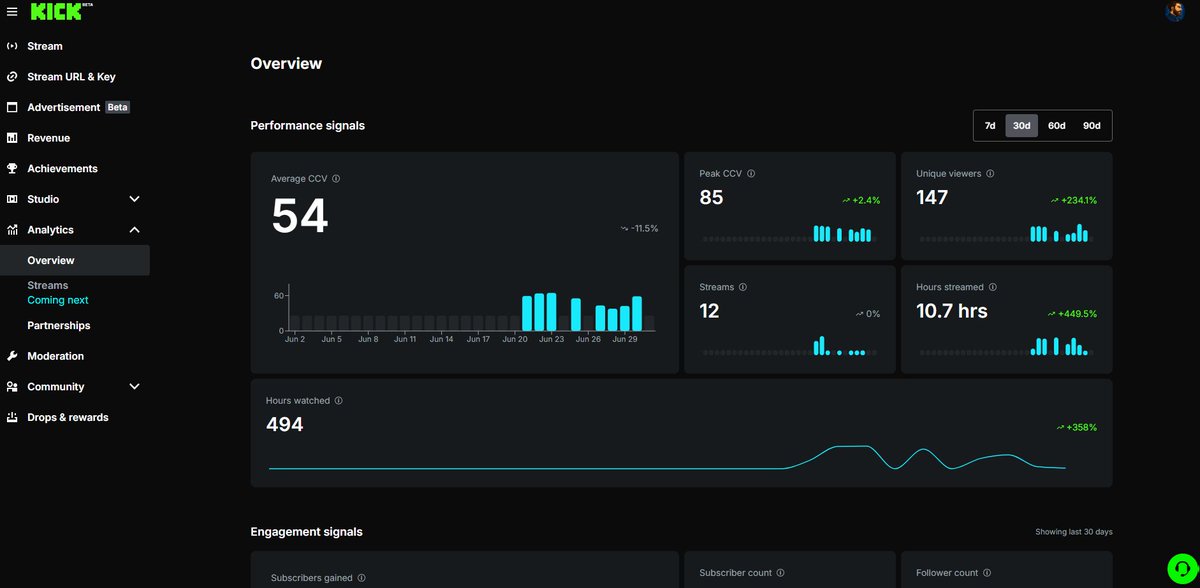Click the info icon beside Hours streamed
The width and height of the screenshot is (1200, 588).
[x=992, y=287]
